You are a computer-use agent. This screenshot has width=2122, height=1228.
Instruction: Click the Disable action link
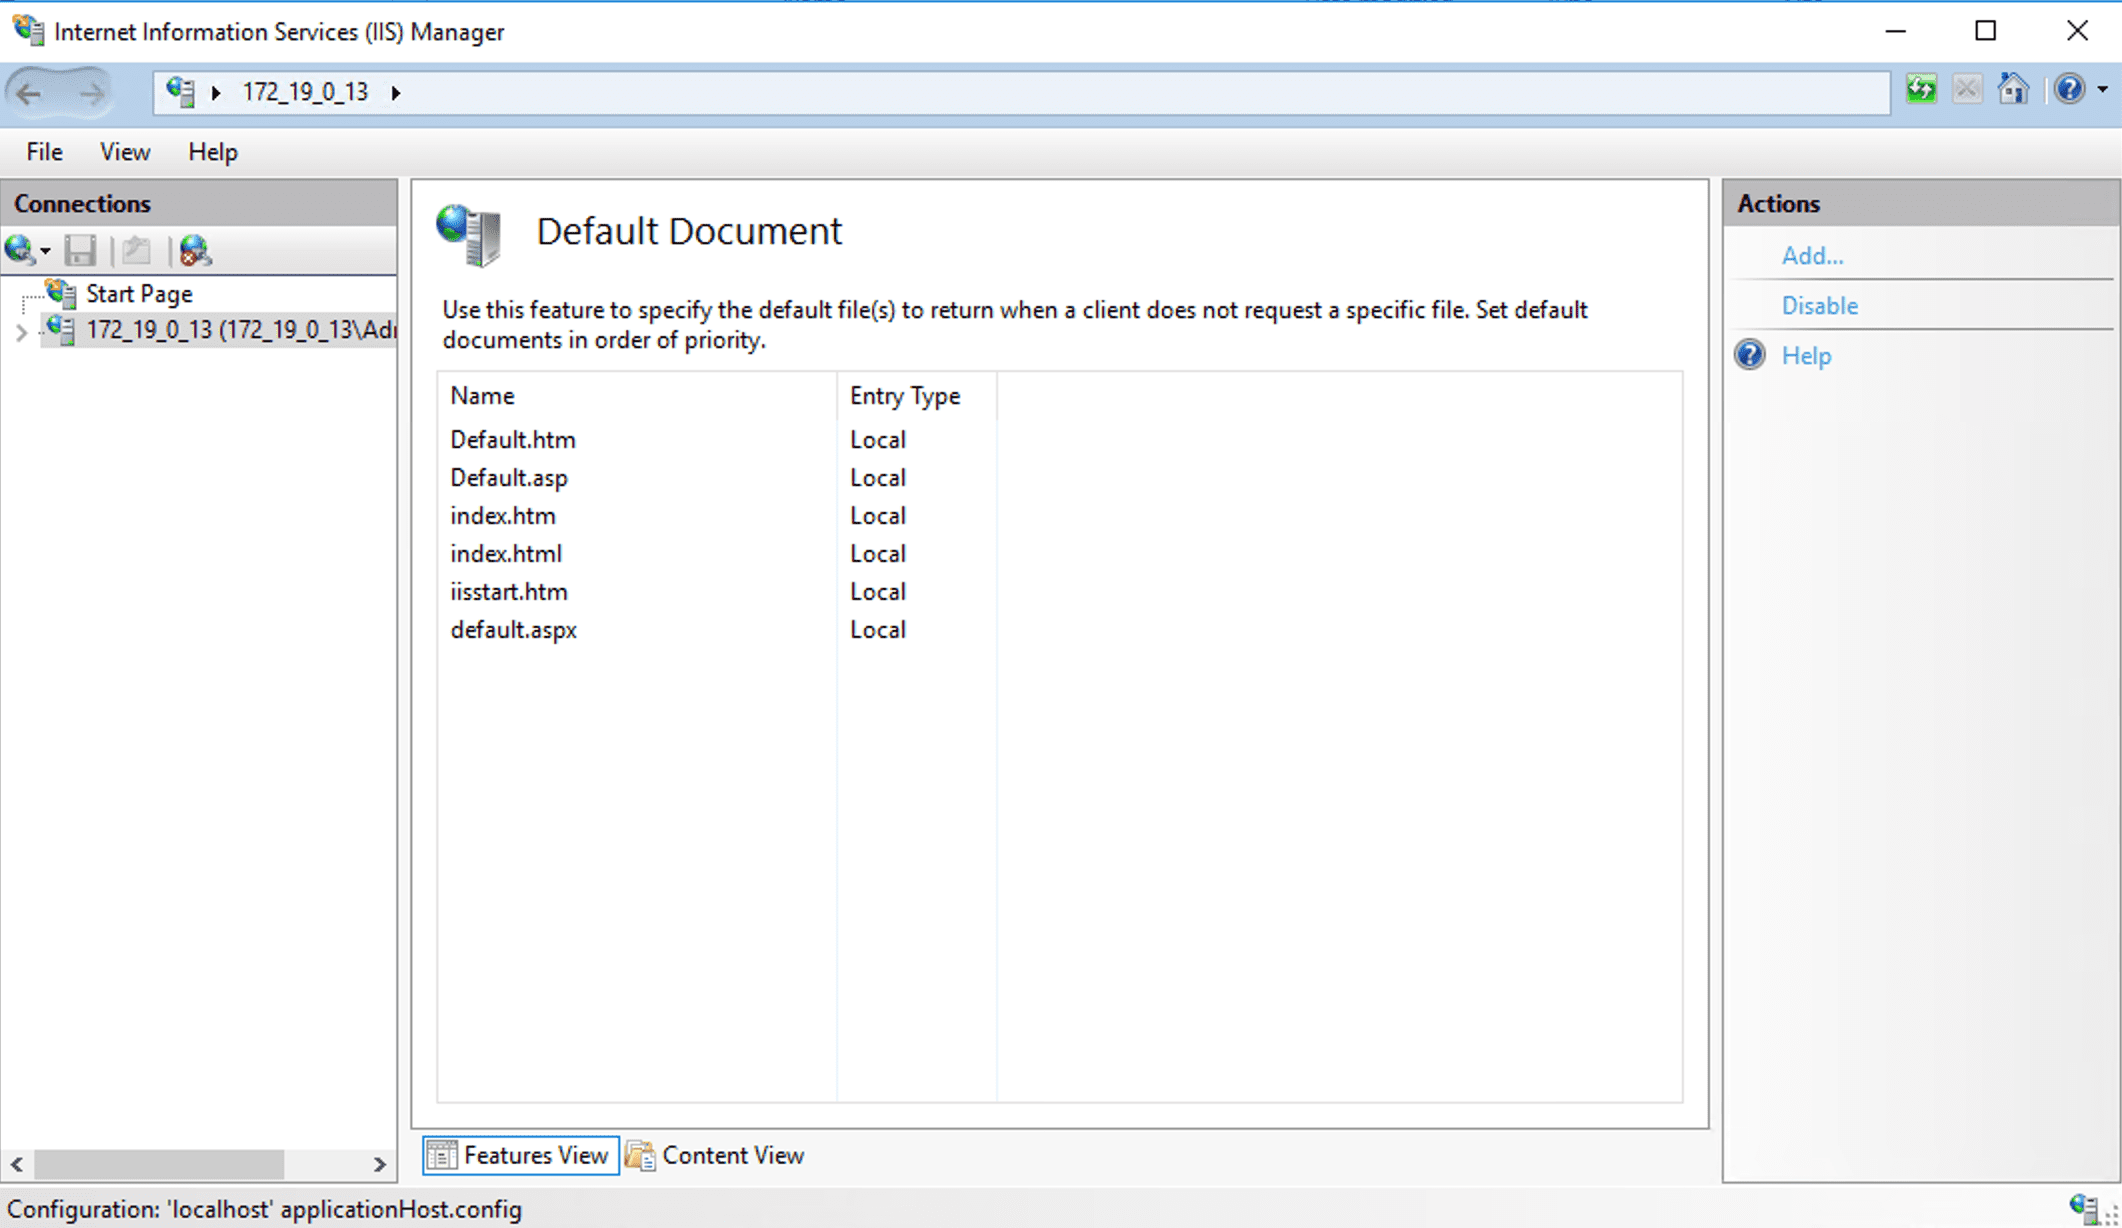(x=1820, y=306)
